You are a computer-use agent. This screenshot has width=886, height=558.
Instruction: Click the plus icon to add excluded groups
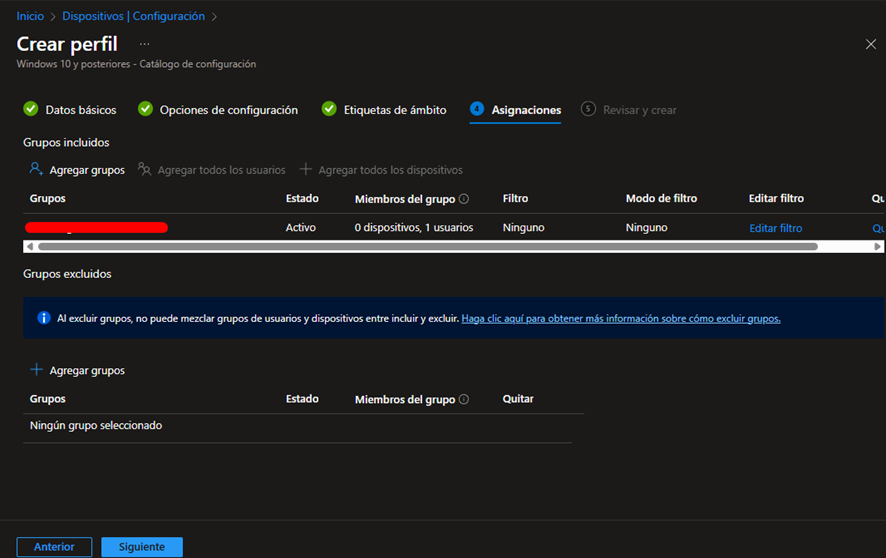click(x=37, y=370)
